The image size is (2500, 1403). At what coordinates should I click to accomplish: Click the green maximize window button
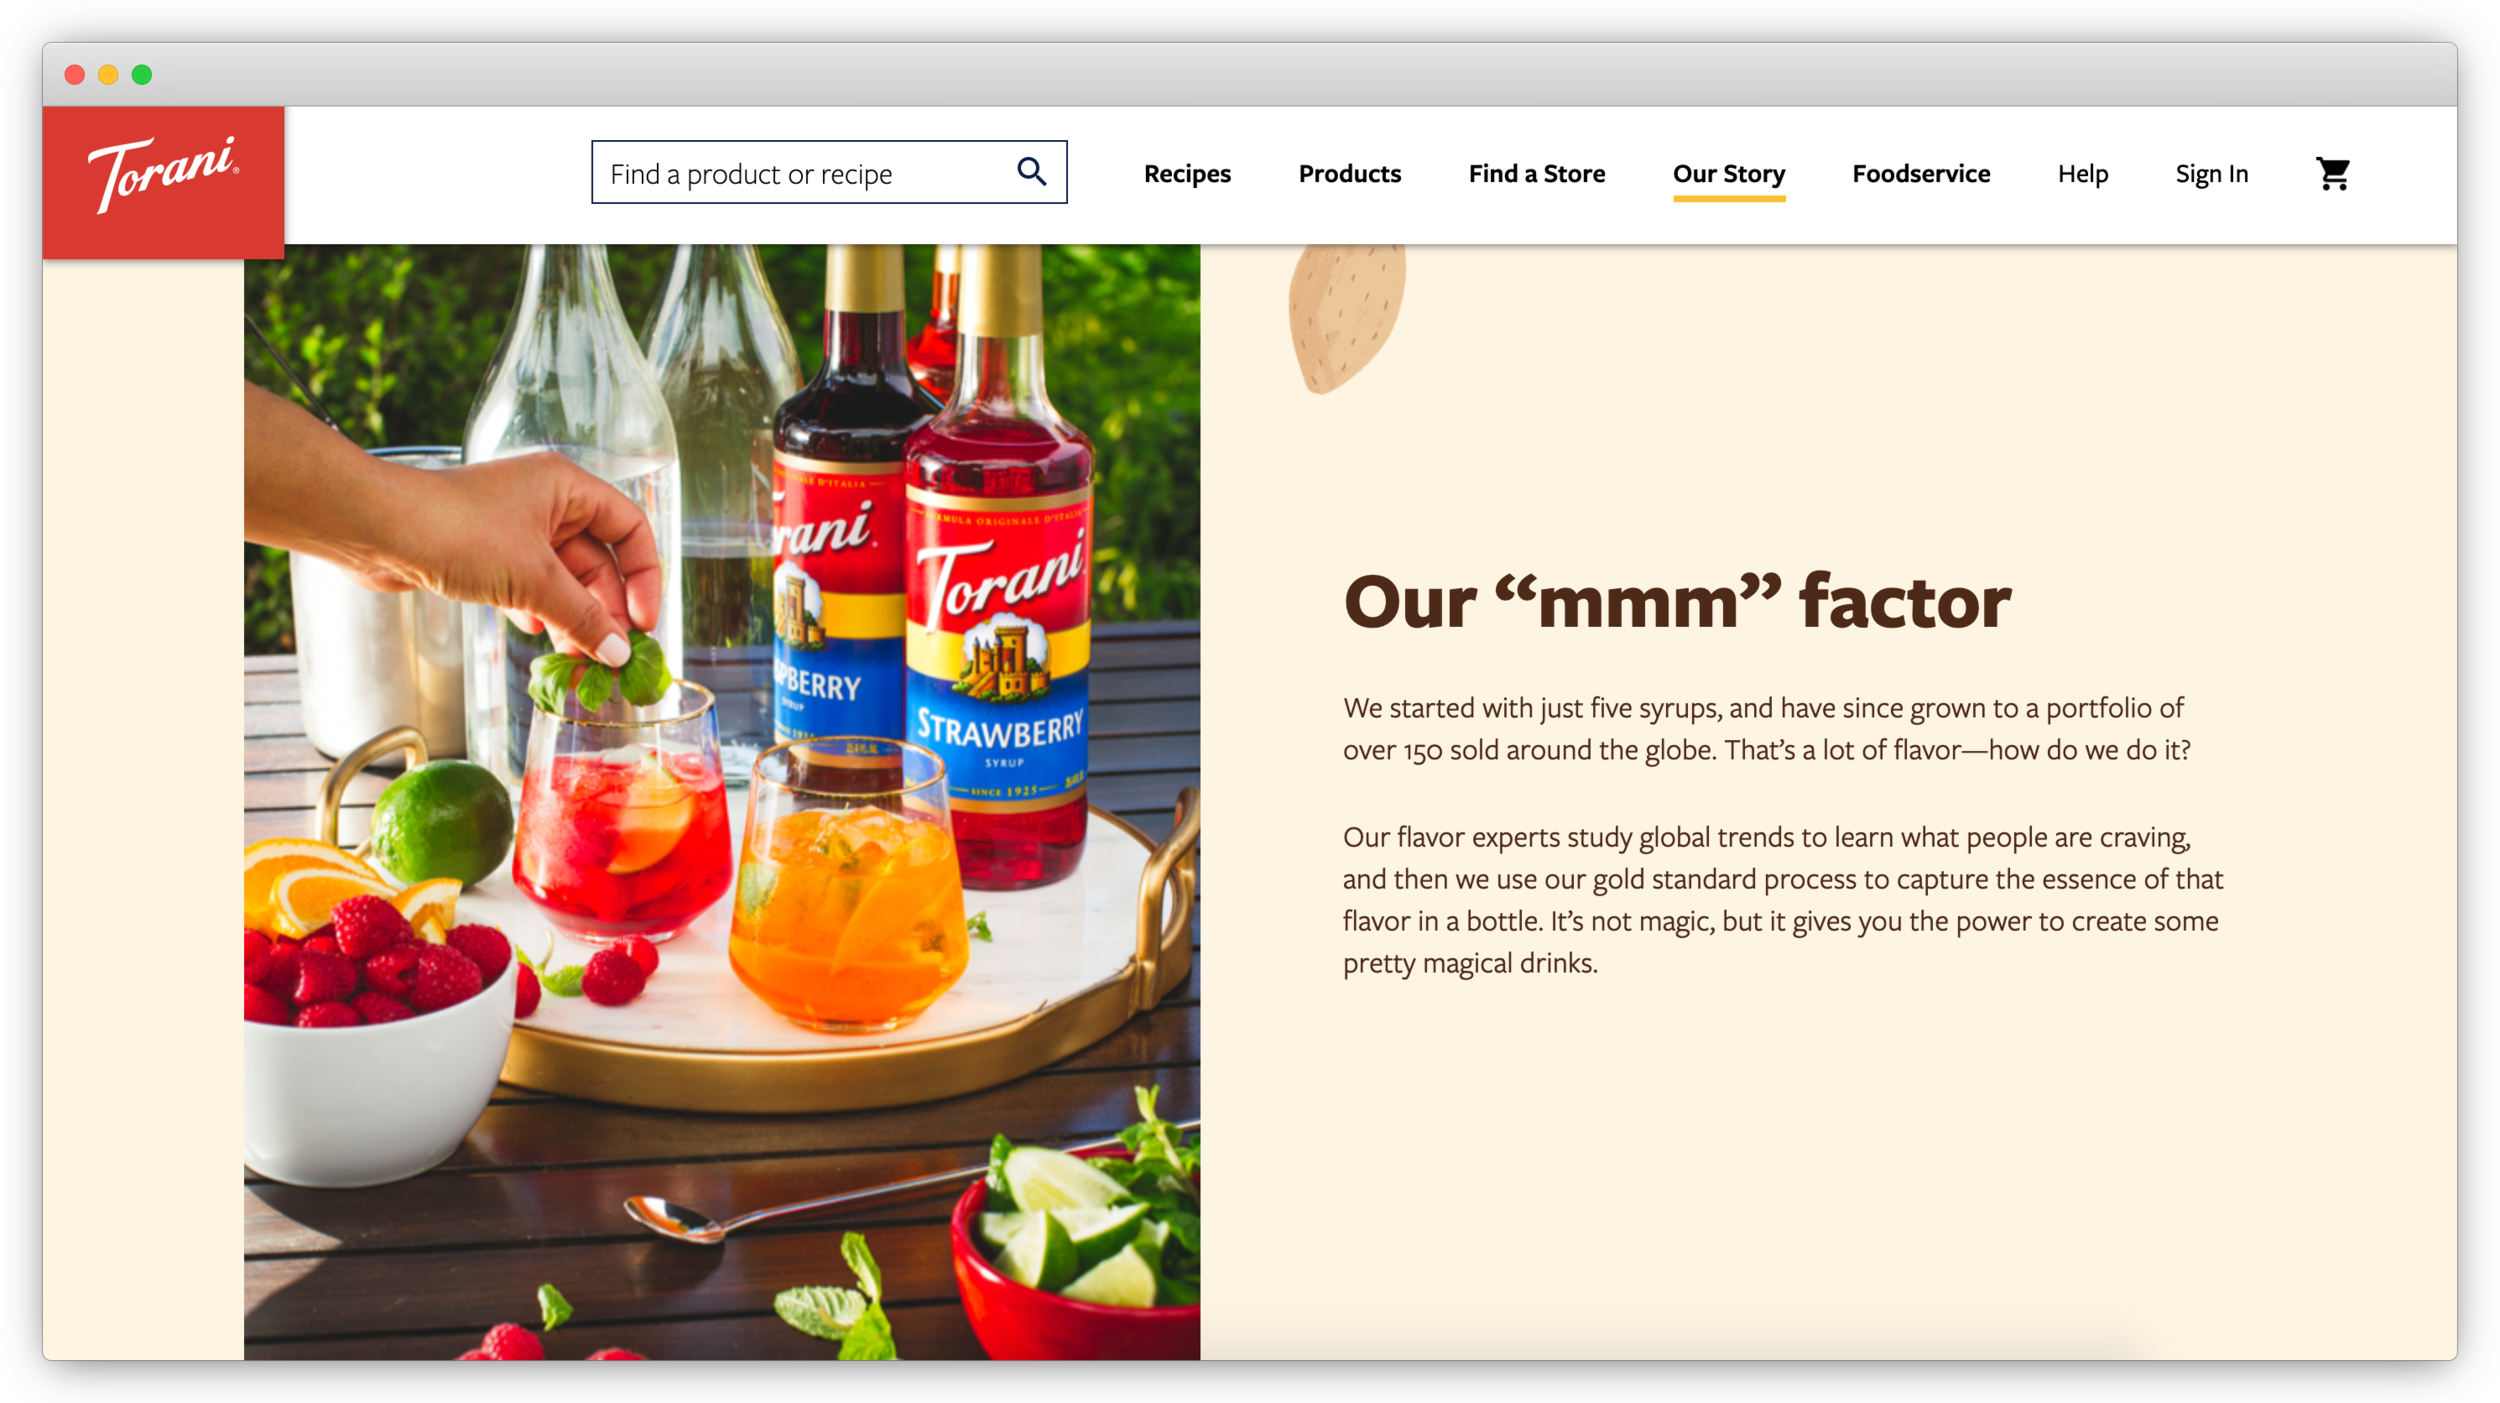[x=142, y=74]
